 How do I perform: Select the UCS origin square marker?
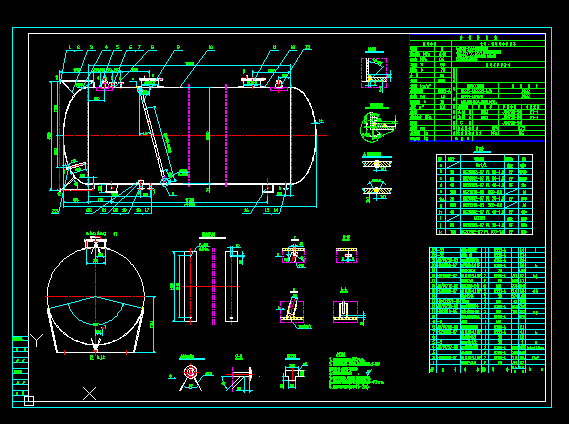pyautogui.click(x=29, y=401)
